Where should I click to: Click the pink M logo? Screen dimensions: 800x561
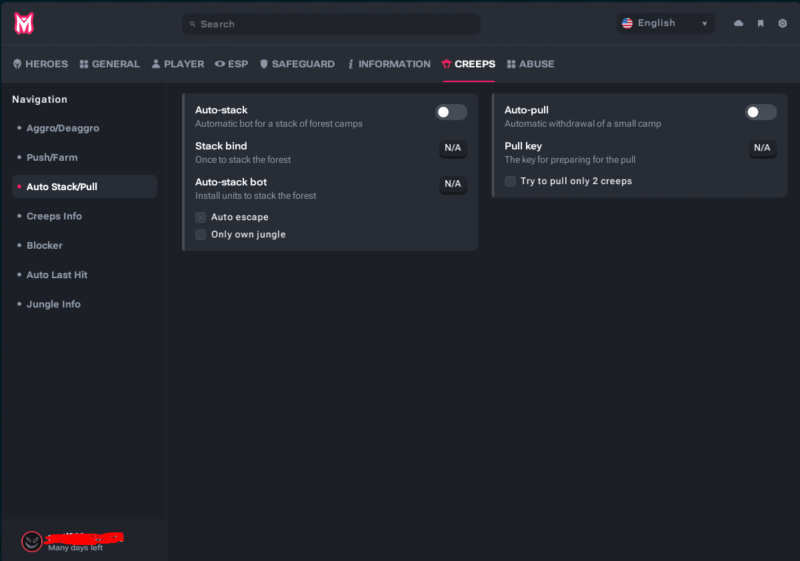click(24, 23)
